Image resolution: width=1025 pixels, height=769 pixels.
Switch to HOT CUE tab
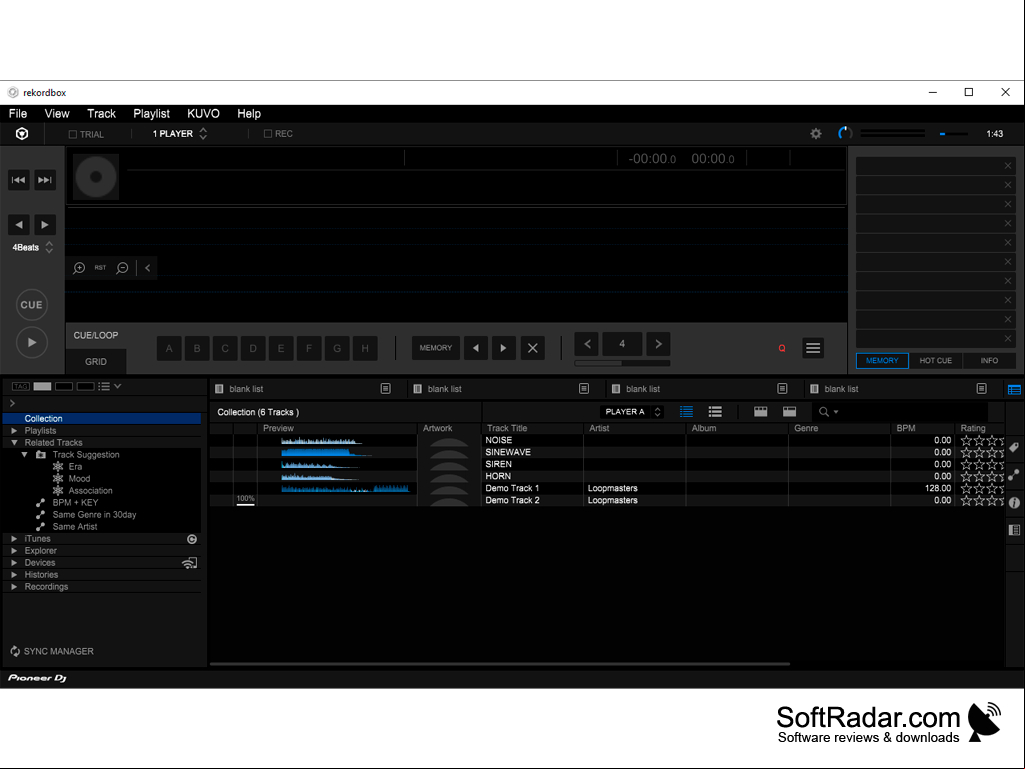[935, 361]
